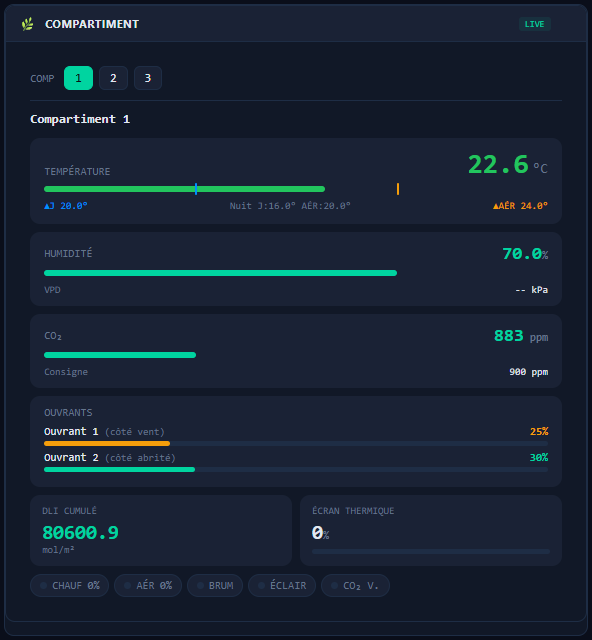Click the COMP label
Screen dimensions: 592x640
42,78
